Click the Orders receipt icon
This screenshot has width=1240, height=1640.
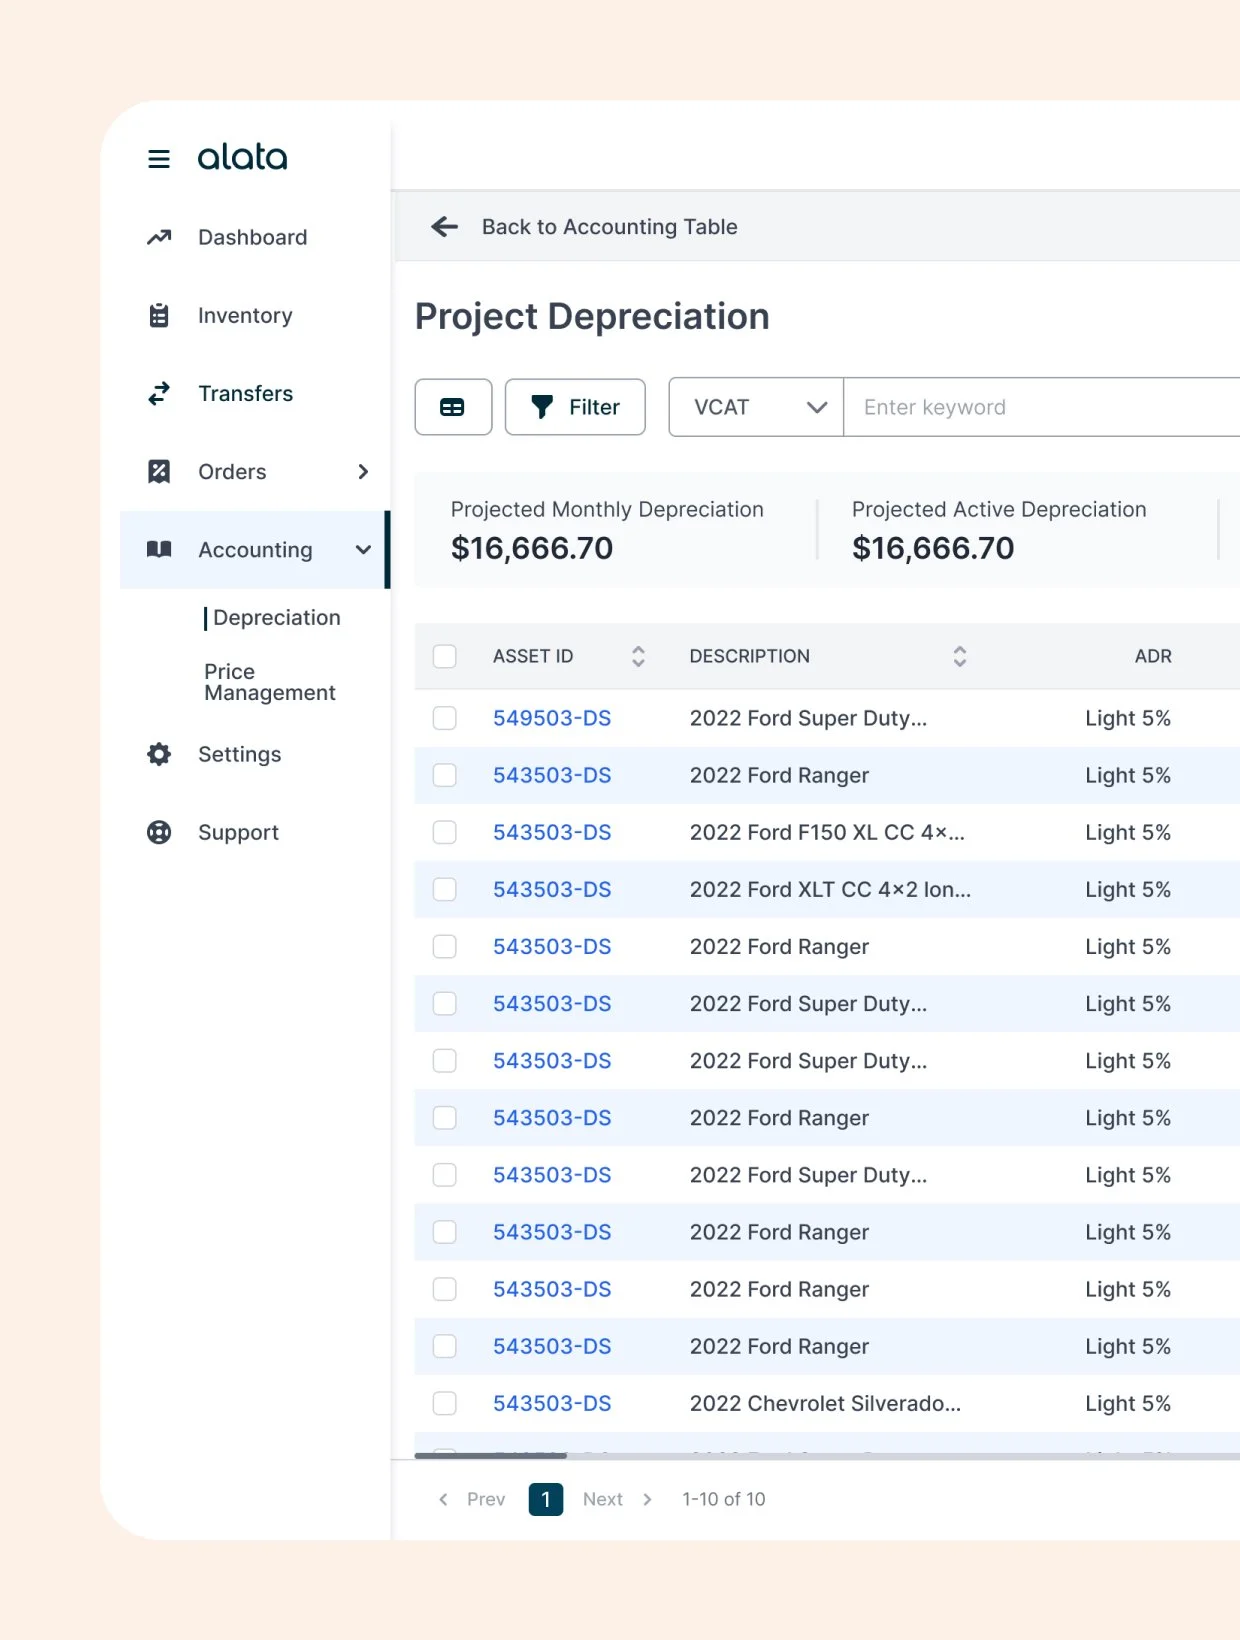point(159,471)
